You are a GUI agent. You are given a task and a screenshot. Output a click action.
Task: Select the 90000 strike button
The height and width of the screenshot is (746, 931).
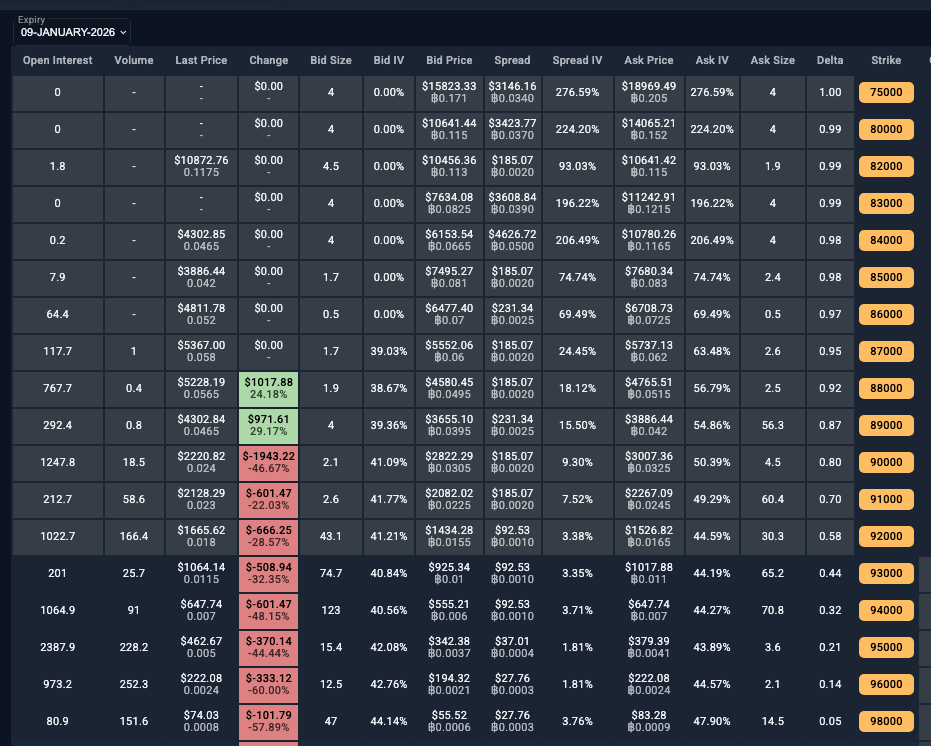pyautogui.click(x=886, y=462)
